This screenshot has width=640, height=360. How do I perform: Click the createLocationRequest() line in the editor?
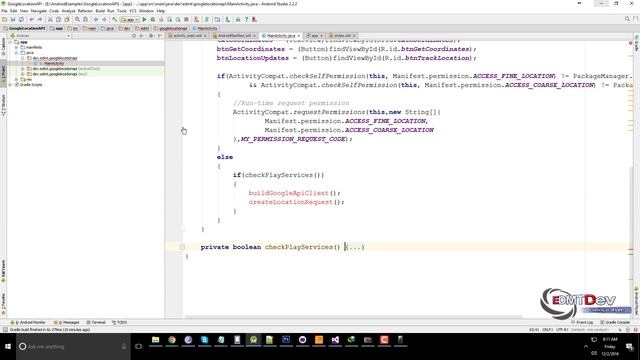(x=296, y=202)
